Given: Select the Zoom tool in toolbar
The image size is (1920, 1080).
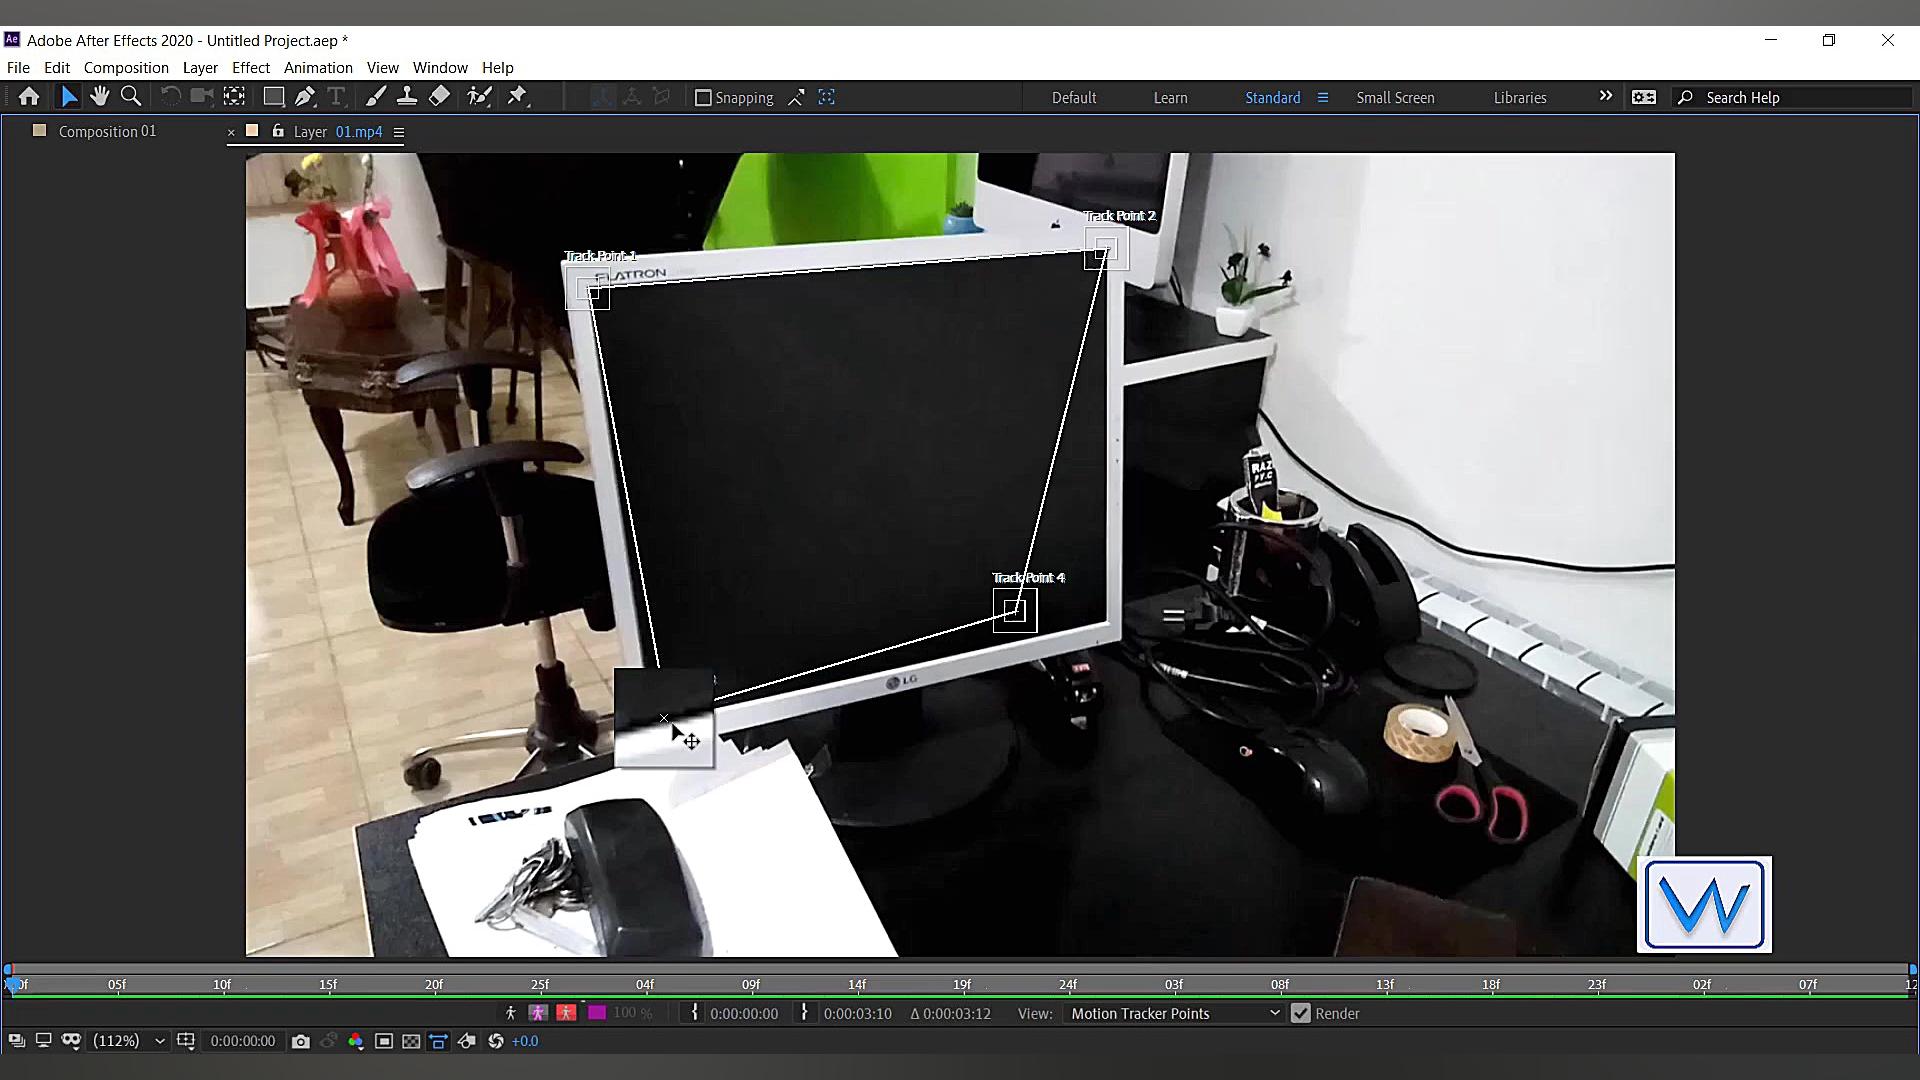Looking at the screenshot, I should pyautogui.click(x=131, y=97).
